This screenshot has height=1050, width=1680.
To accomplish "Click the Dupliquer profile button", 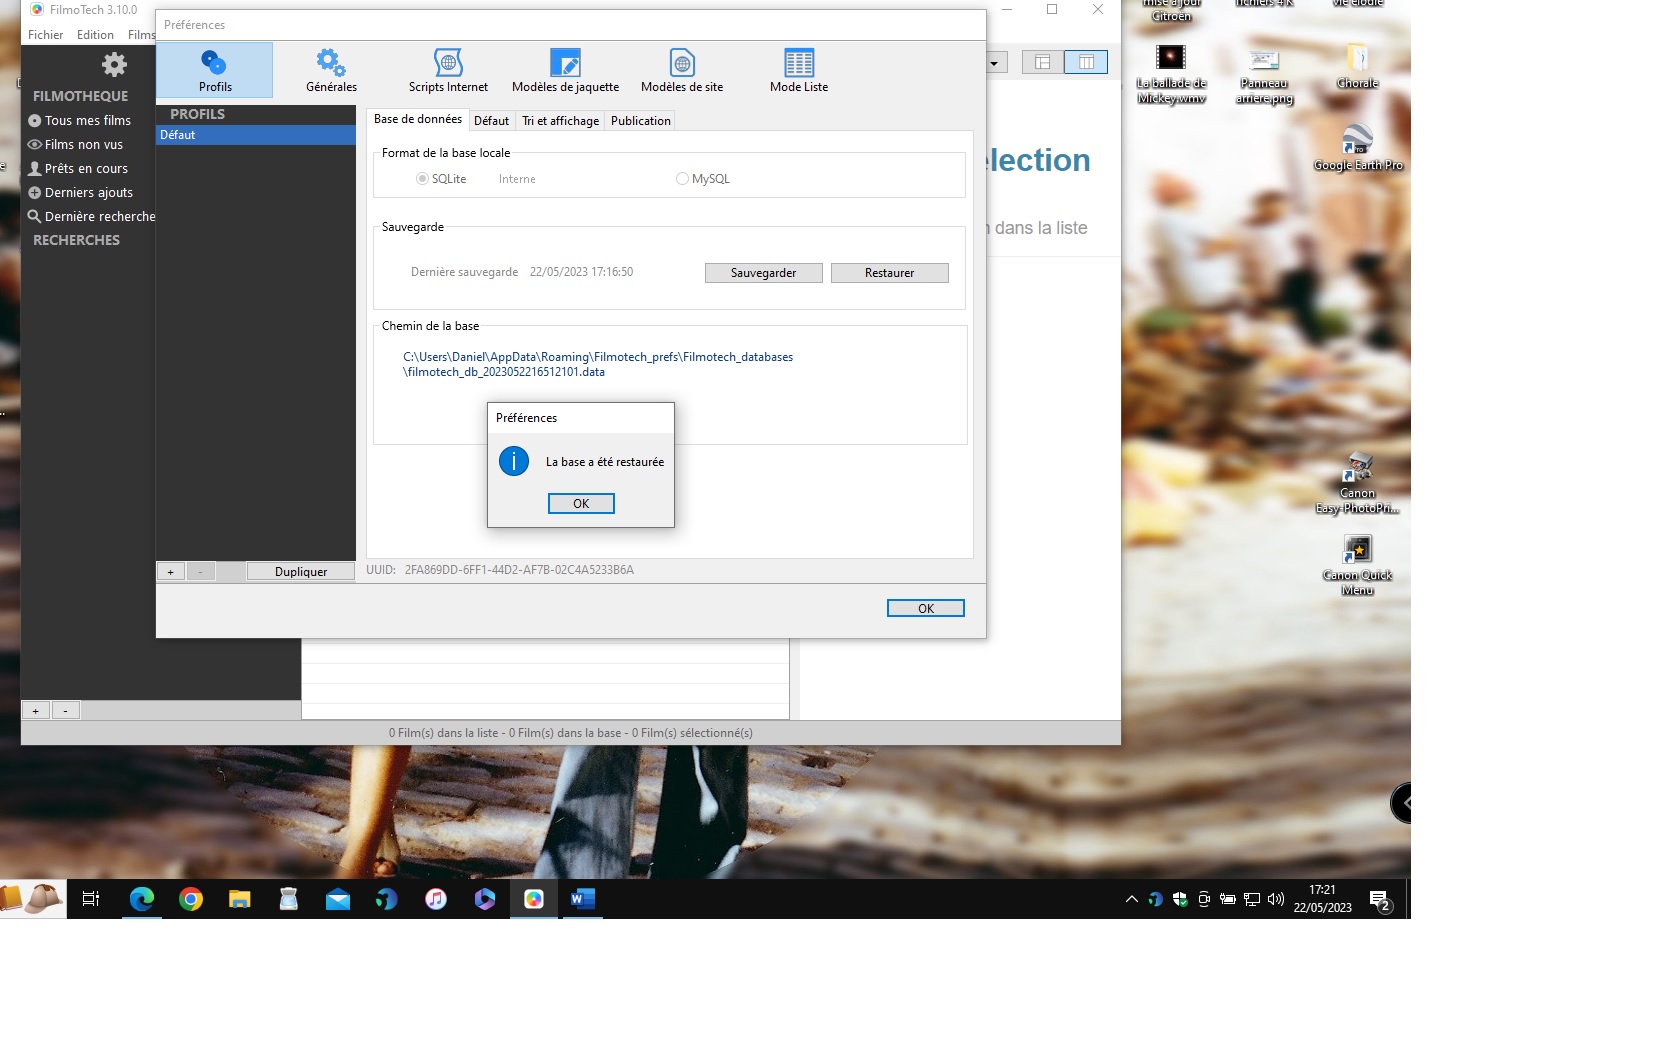I will pyautogui.click(x=301, y=572).
